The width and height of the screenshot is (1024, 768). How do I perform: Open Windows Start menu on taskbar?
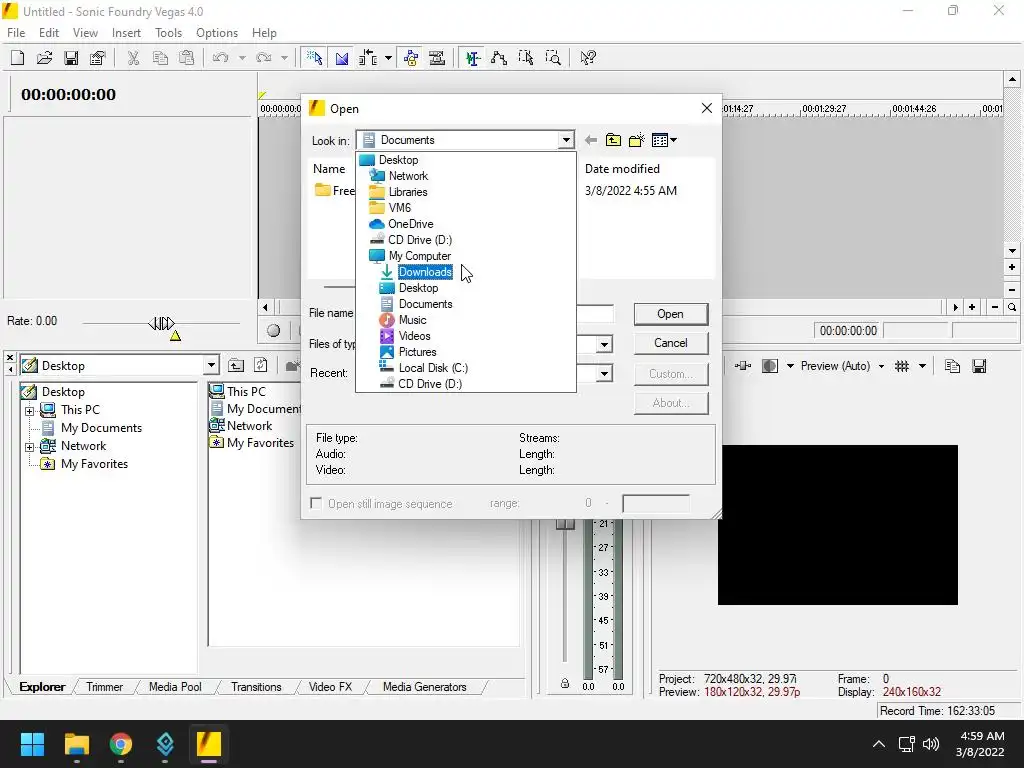point(32,744)
